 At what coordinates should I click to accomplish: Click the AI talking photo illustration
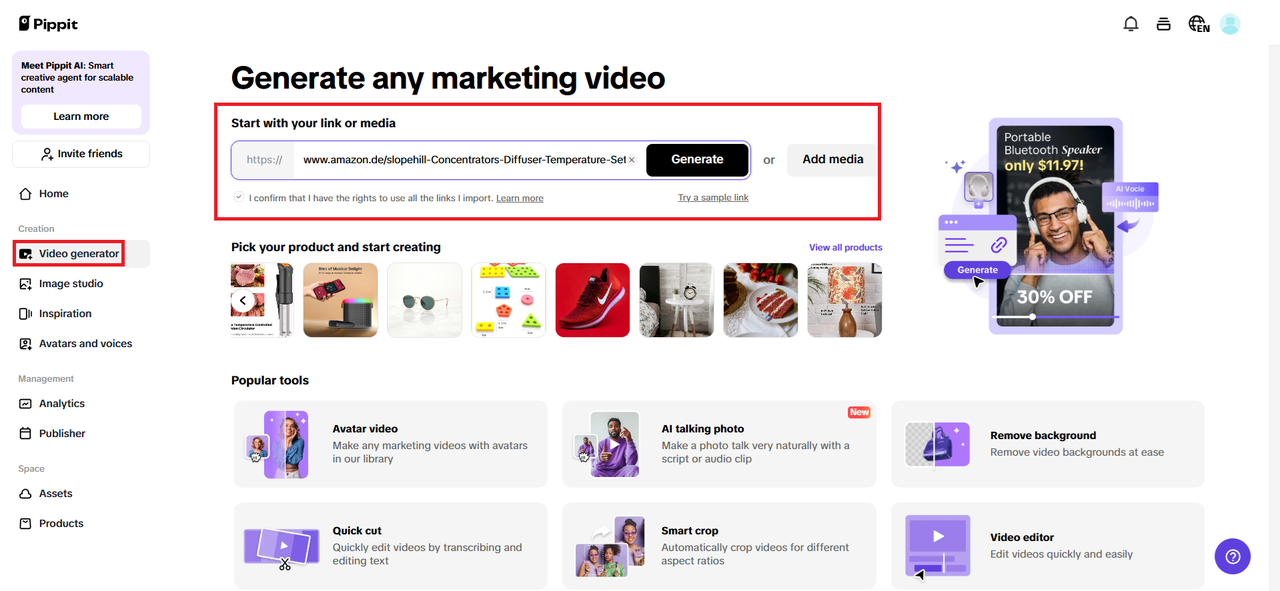click(x=606, y=444)
